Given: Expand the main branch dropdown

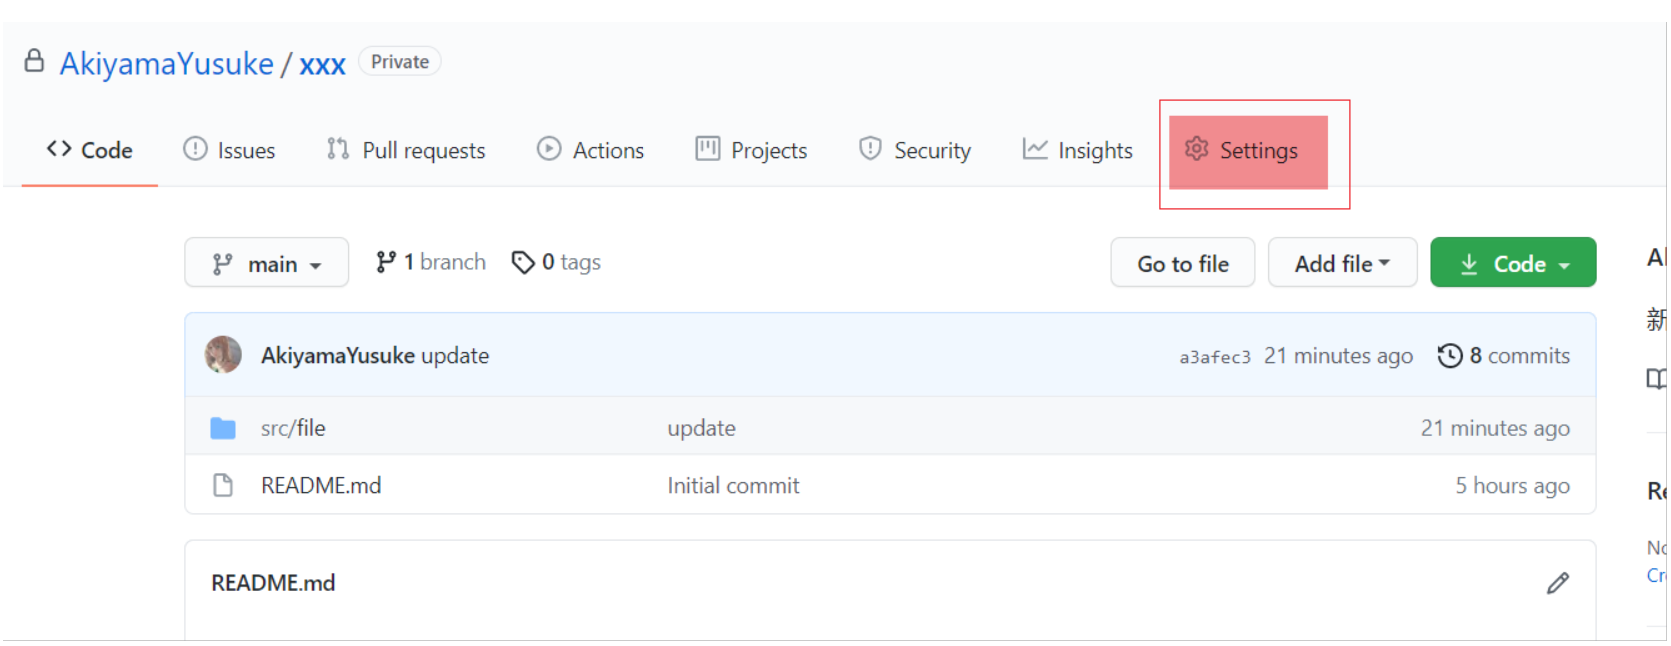Looking at the screenshot, I should coord(267,263).
